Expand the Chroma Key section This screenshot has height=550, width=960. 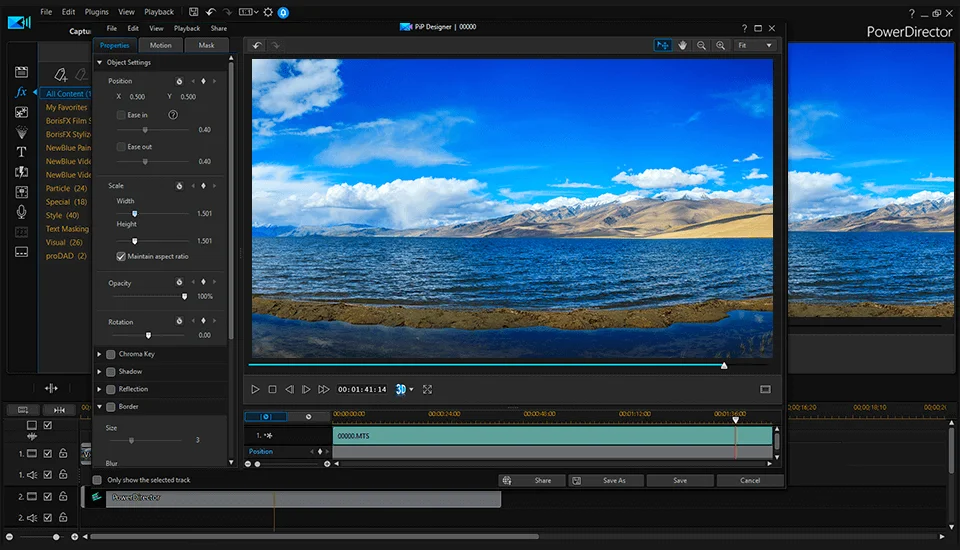pos(99,354)
